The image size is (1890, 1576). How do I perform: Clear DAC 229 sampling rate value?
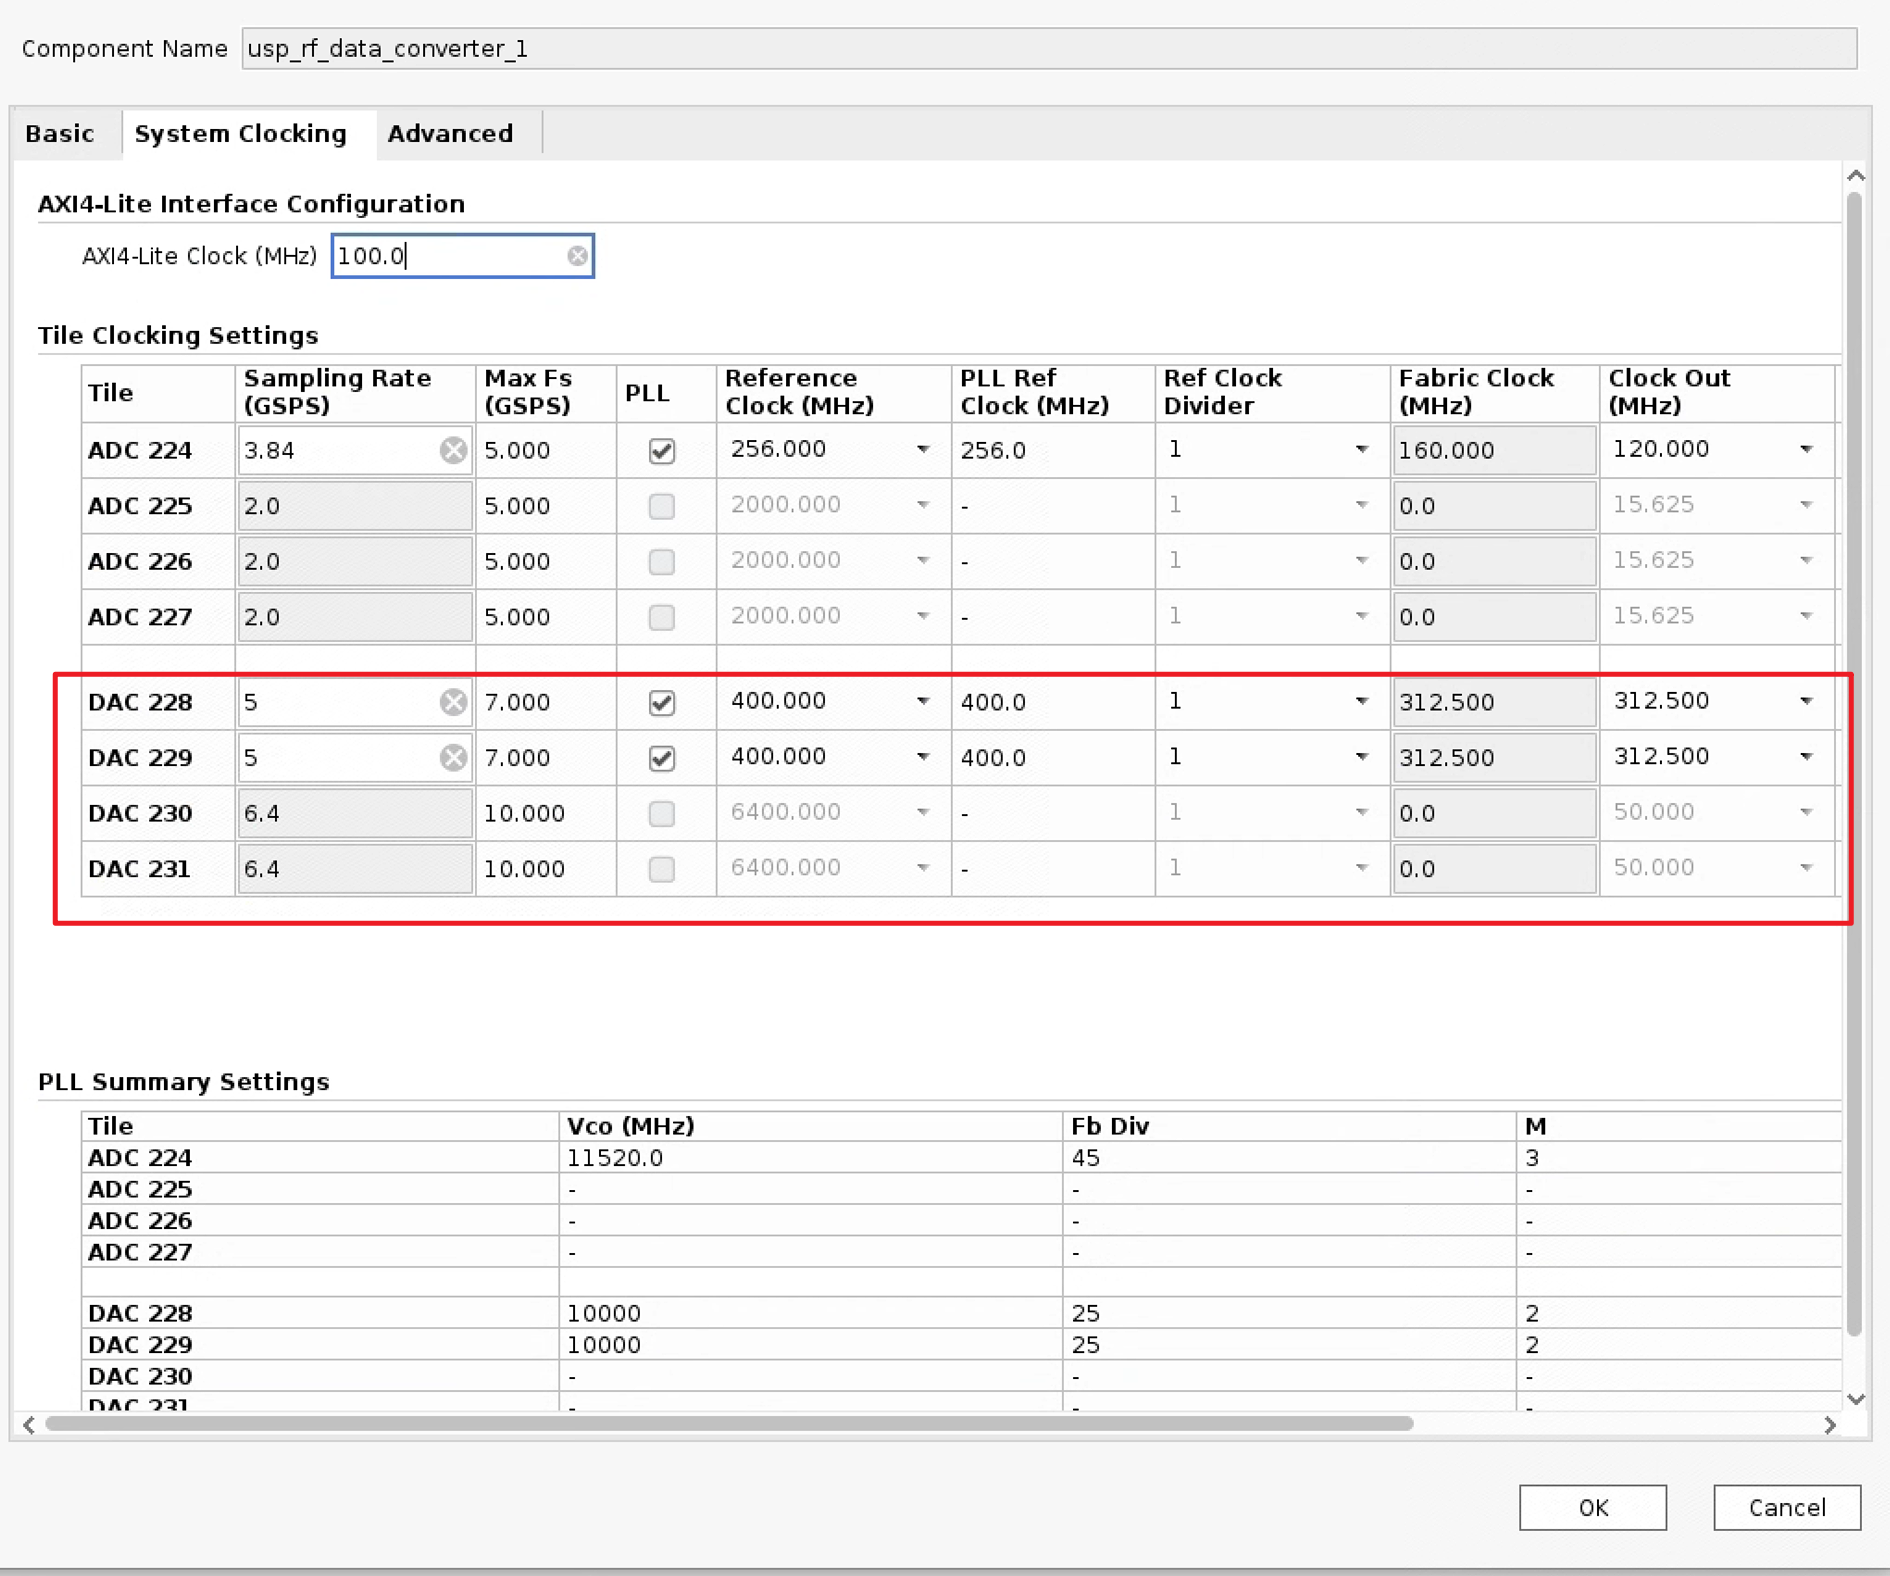click(x=453, y=758)
